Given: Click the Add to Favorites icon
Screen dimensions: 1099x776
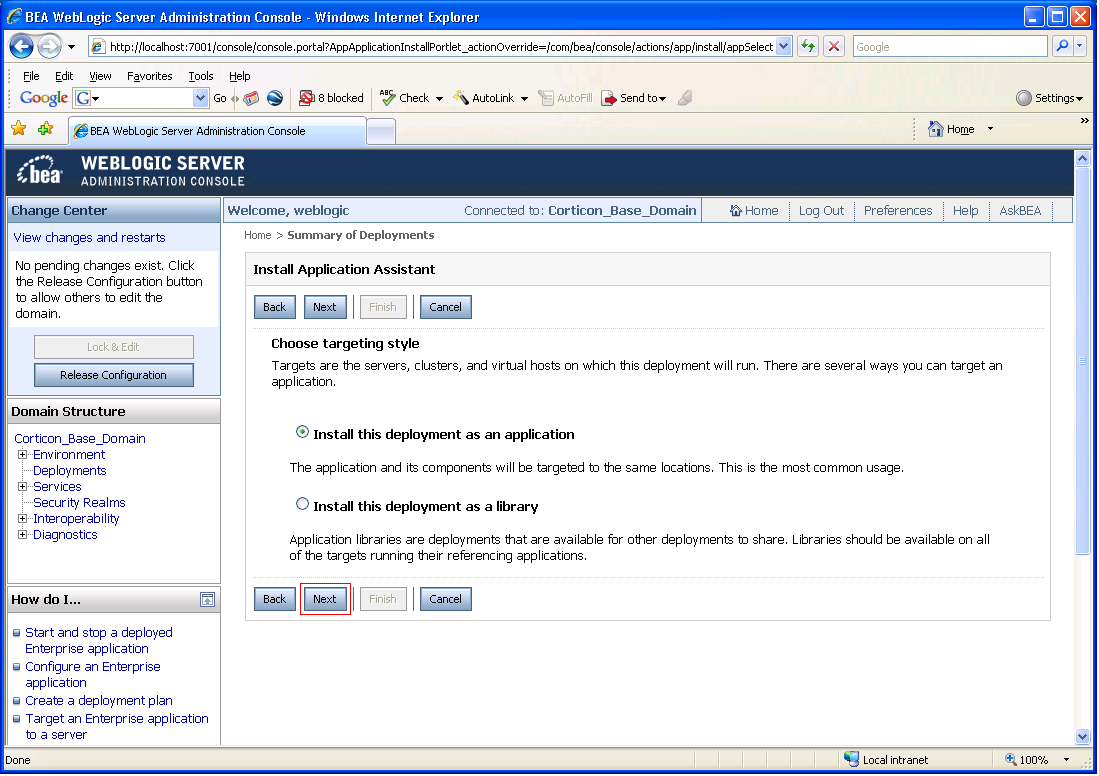Looking at the screenshot, I should [x=46, y=129].
